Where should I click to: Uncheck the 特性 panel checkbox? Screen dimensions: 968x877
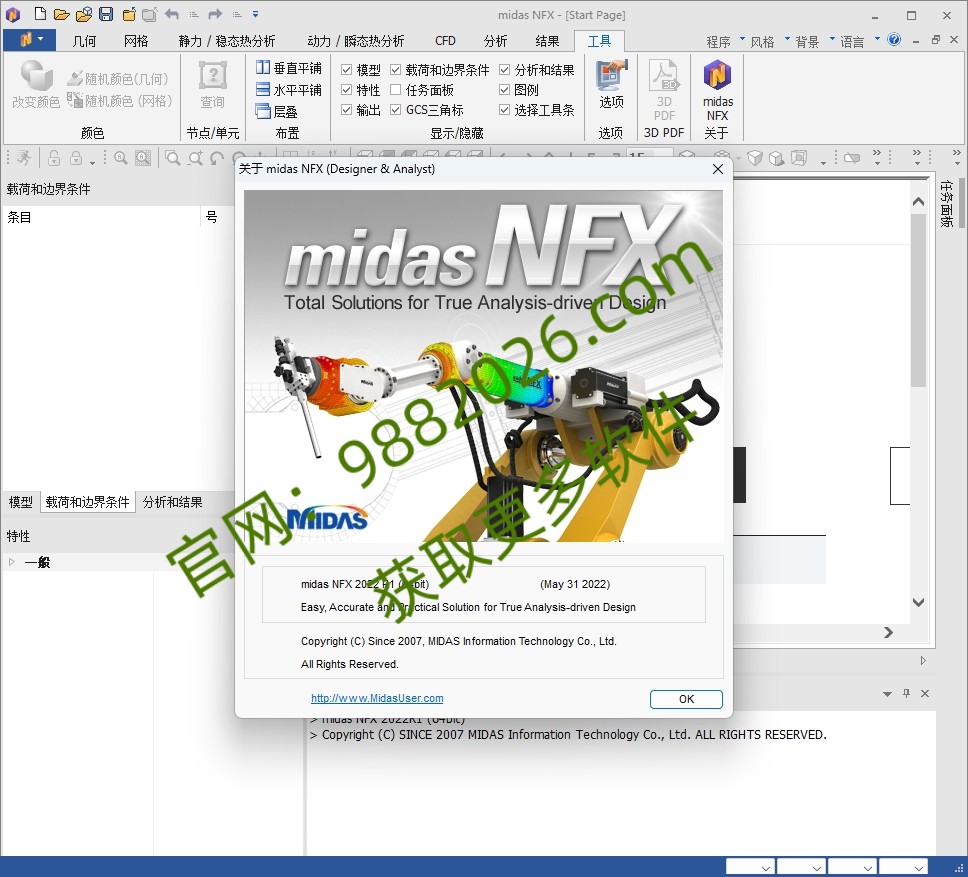(346, 90)
